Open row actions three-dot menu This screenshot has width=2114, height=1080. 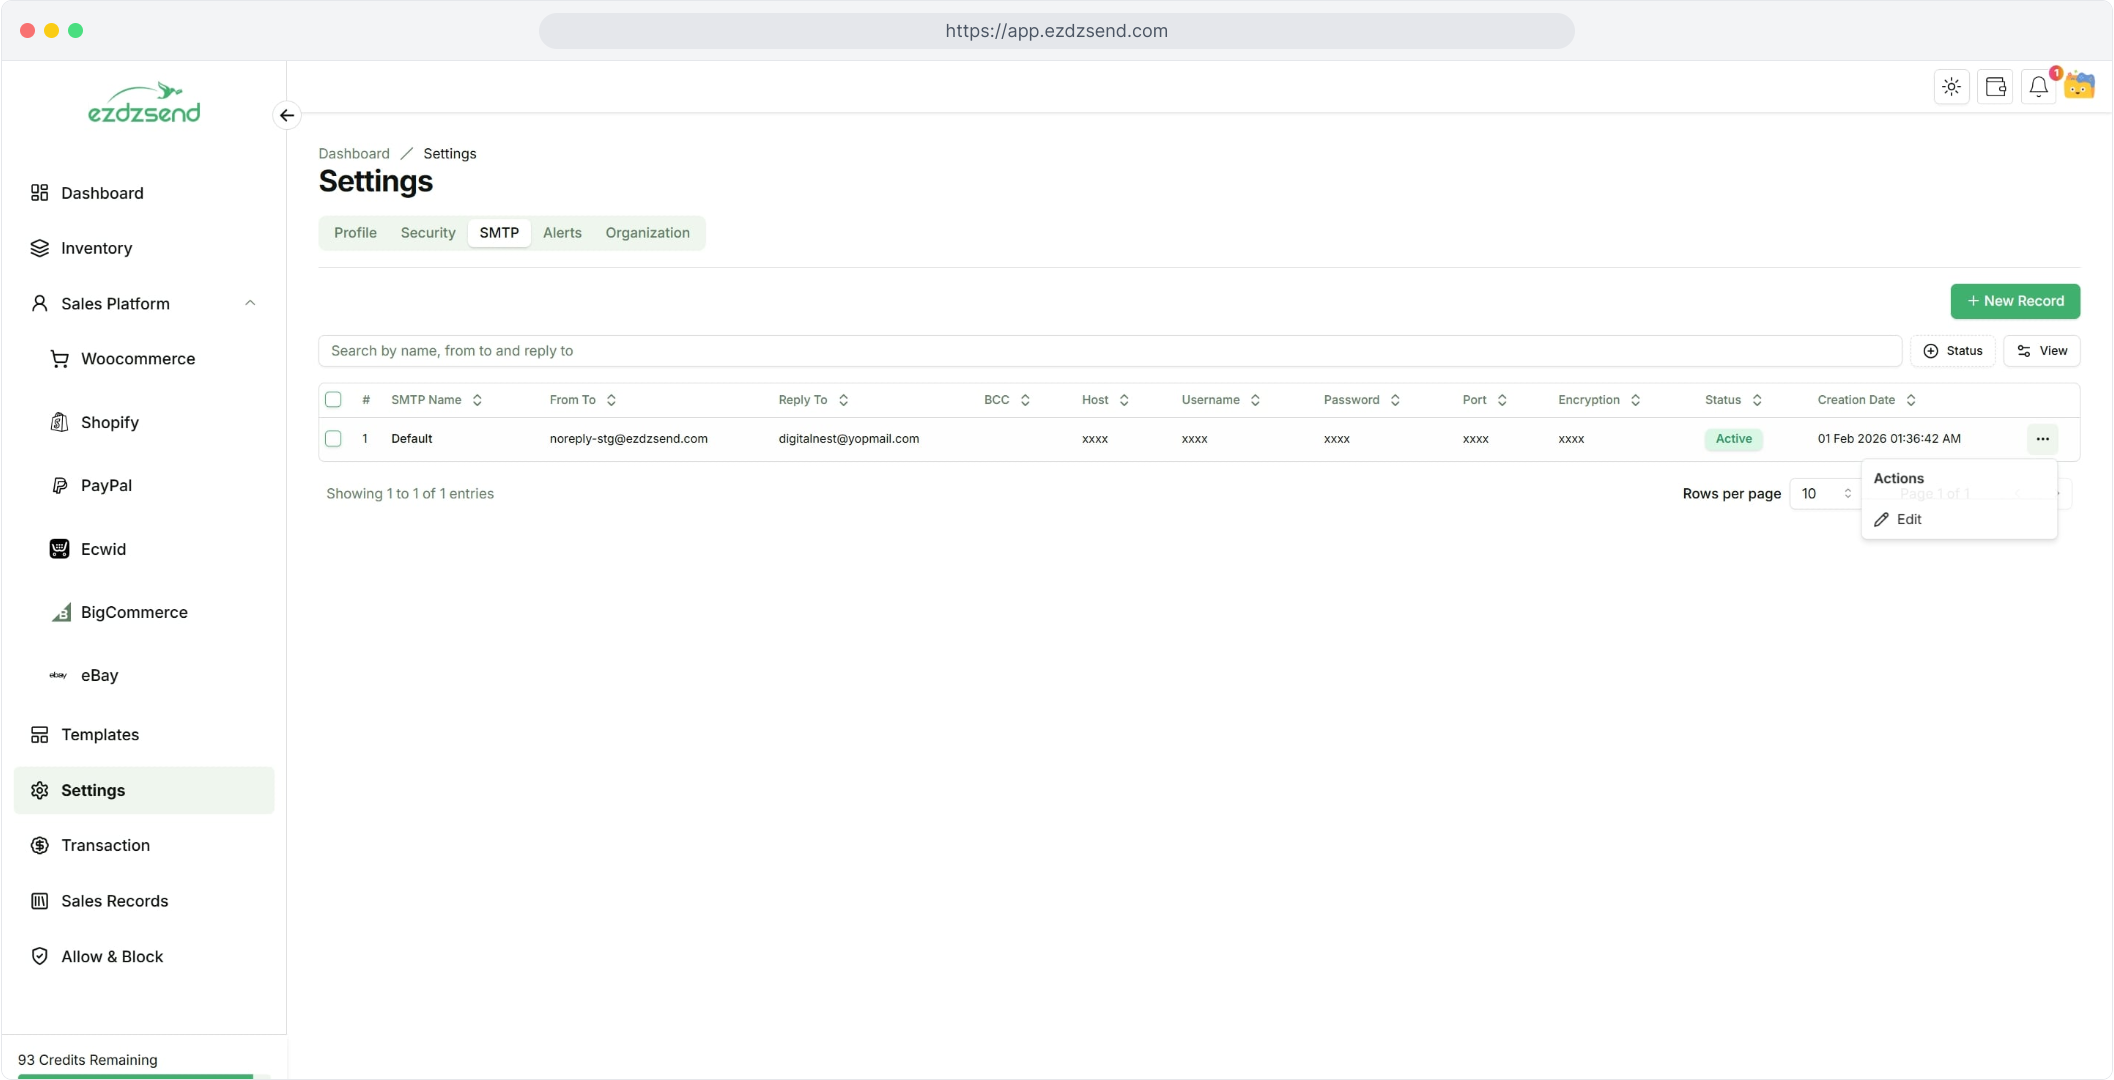2042,439
